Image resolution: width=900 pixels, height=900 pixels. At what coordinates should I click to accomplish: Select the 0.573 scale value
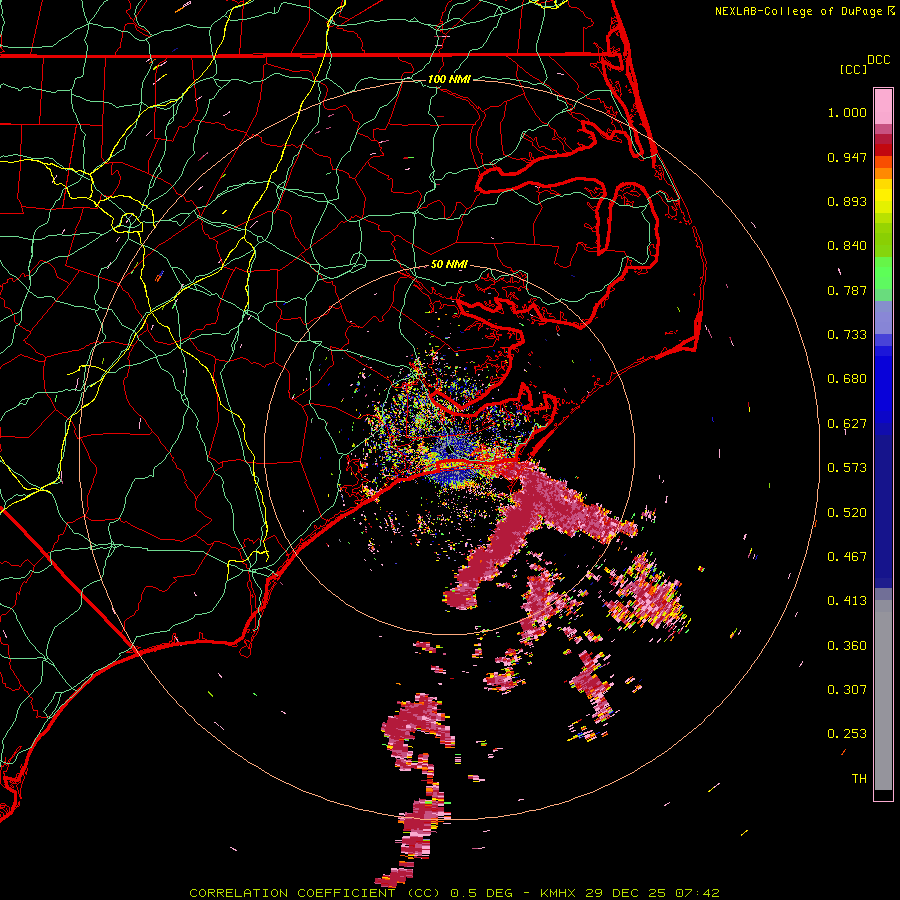(x=847, y=468)
